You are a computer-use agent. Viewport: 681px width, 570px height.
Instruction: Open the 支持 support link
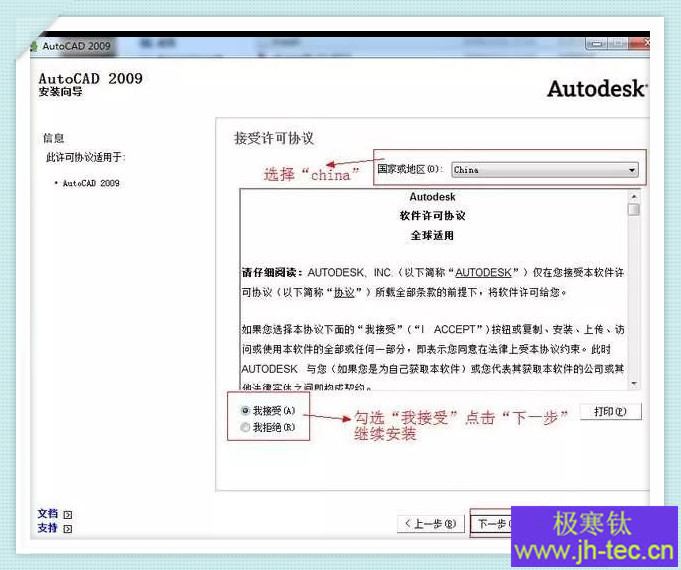coord(48,528)
